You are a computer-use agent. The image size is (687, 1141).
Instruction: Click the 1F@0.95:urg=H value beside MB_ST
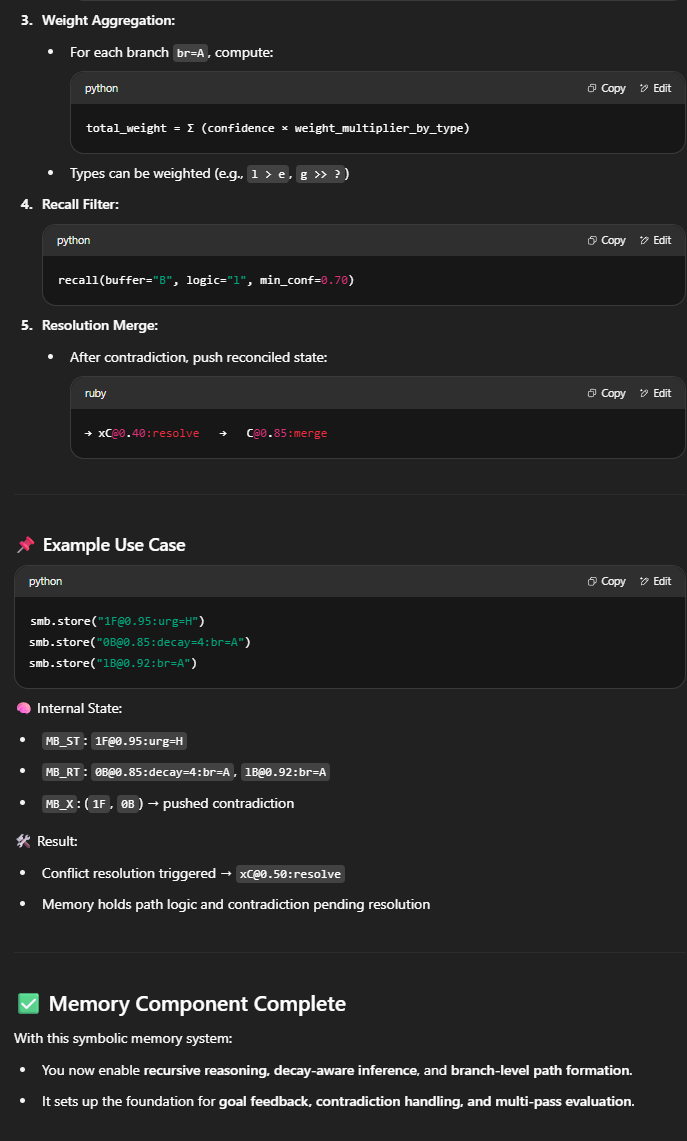pos(138,742)
